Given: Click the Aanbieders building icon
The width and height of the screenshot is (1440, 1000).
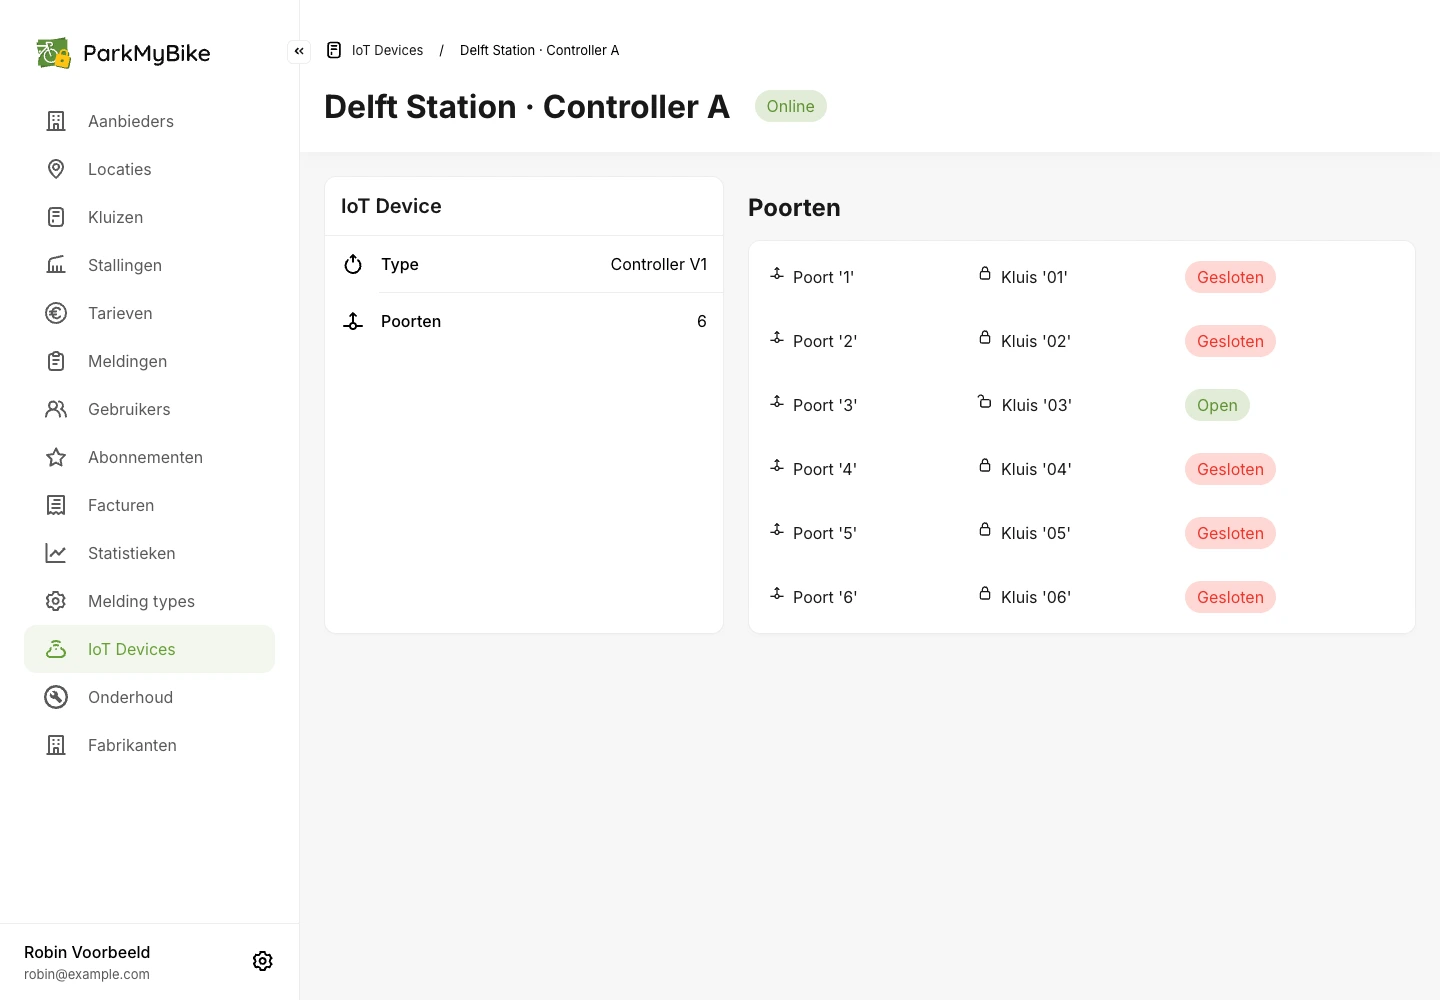Looking at the screenshot, I should click(x=56, y=121).
